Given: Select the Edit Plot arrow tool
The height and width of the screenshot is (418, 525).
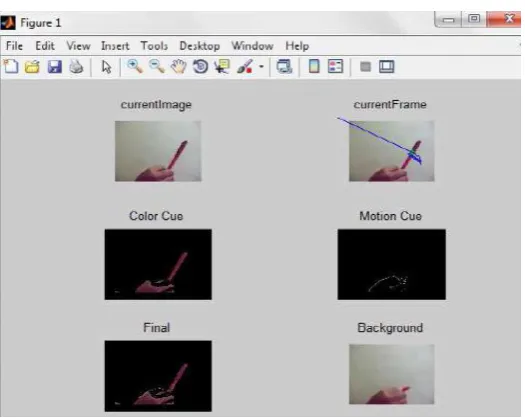Looking at the screenshot, I should pos(106,67).
